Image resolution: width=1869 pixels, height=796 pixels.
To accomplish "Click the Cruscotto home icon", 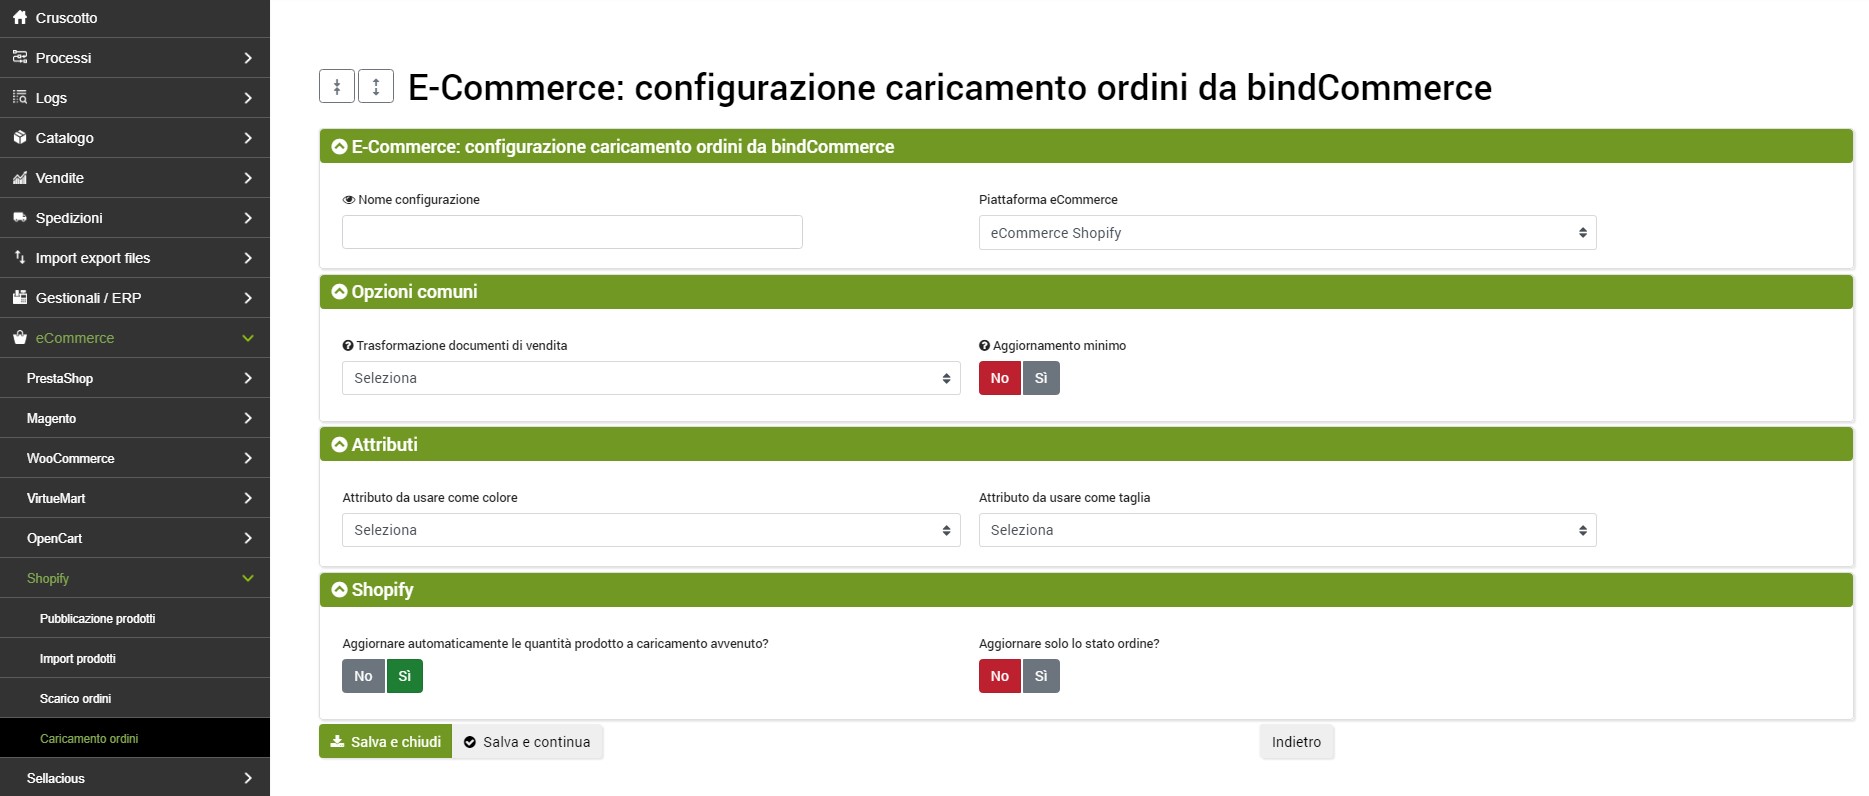I will [19, 17].
